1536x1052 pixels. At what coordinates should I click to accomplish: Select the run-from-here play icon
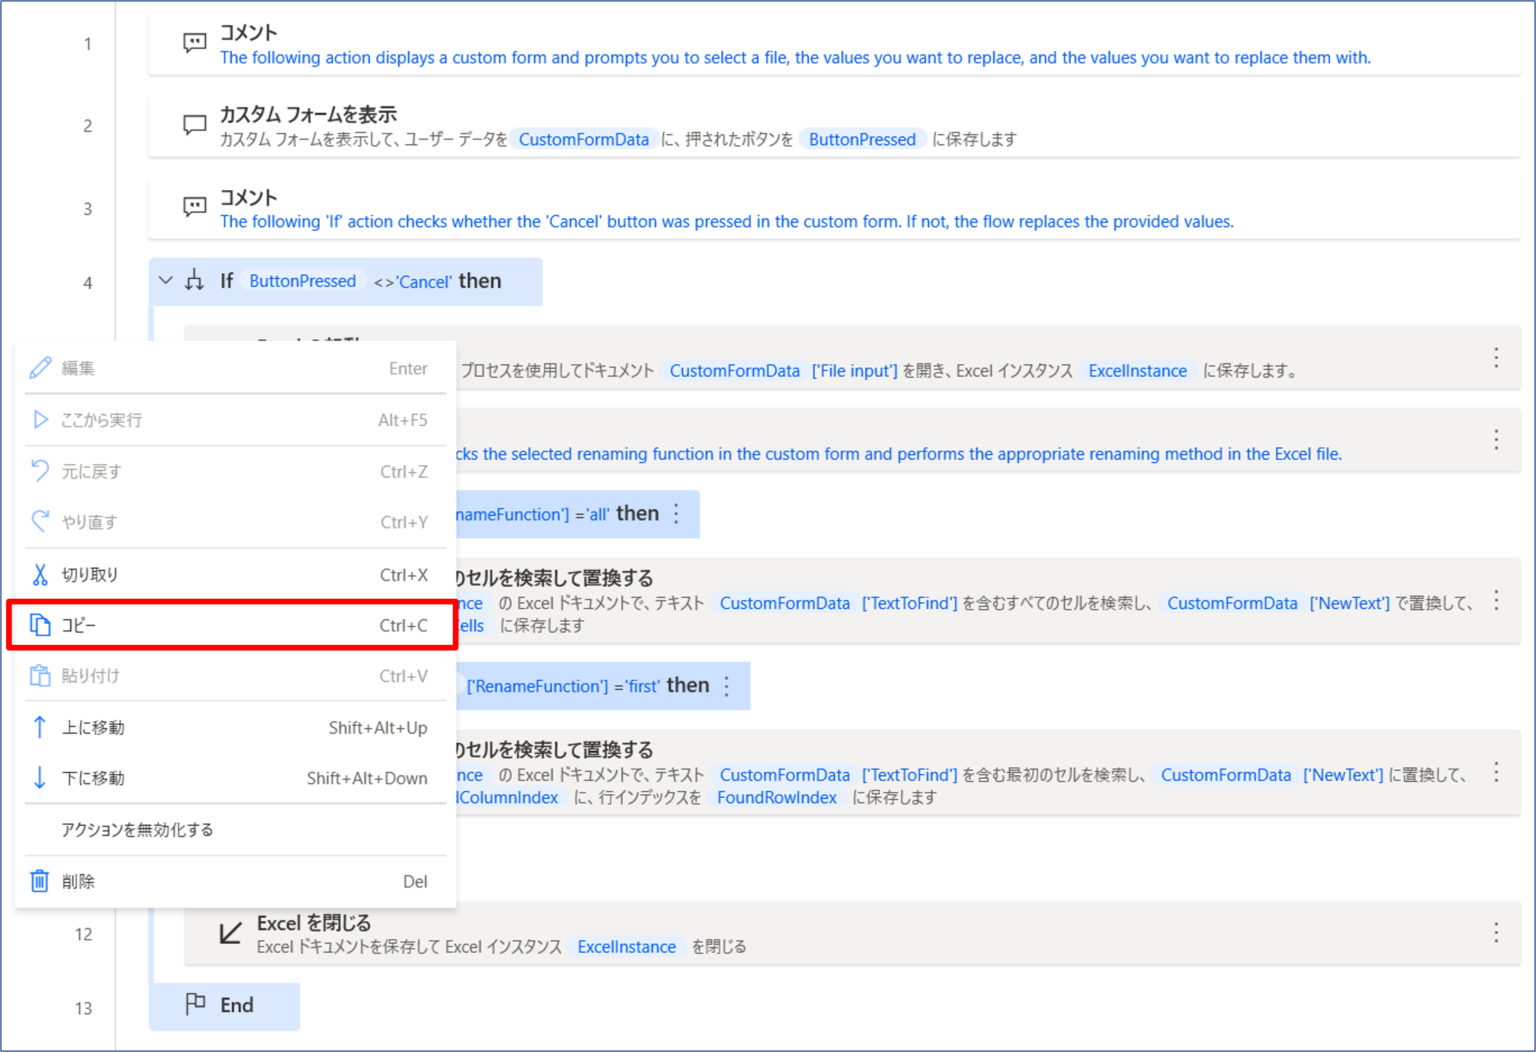pyautogui.click(x=40, y=419)
